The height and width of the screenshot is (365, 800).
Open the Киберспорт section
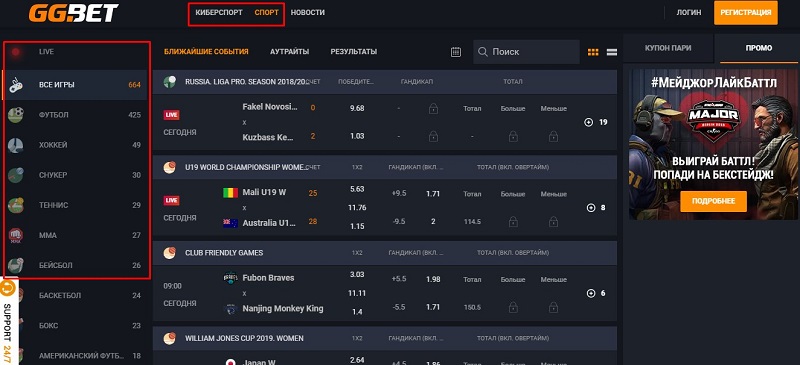[219, 13]
